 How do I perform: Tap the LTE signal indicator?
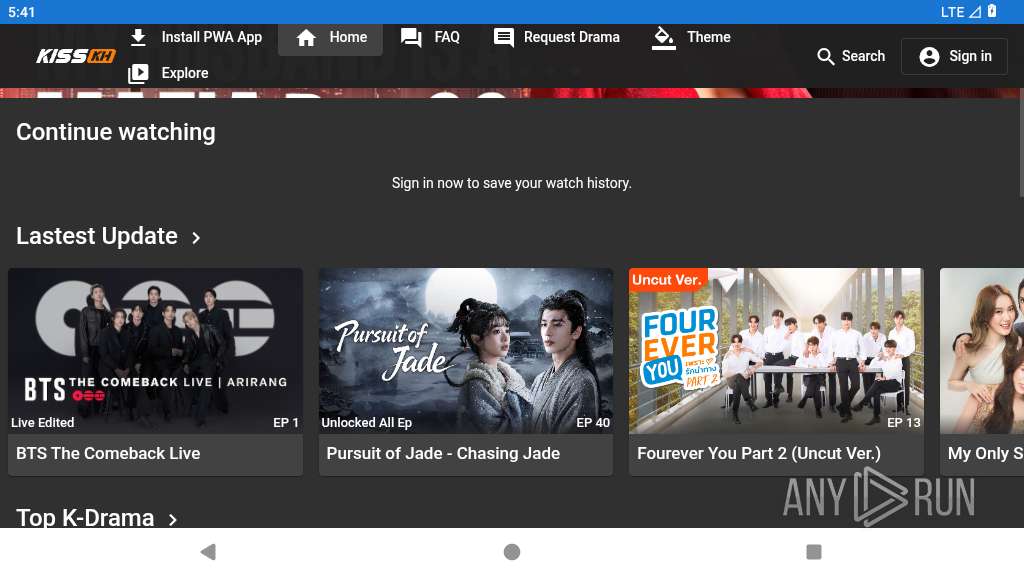click(x=961, y=12)
